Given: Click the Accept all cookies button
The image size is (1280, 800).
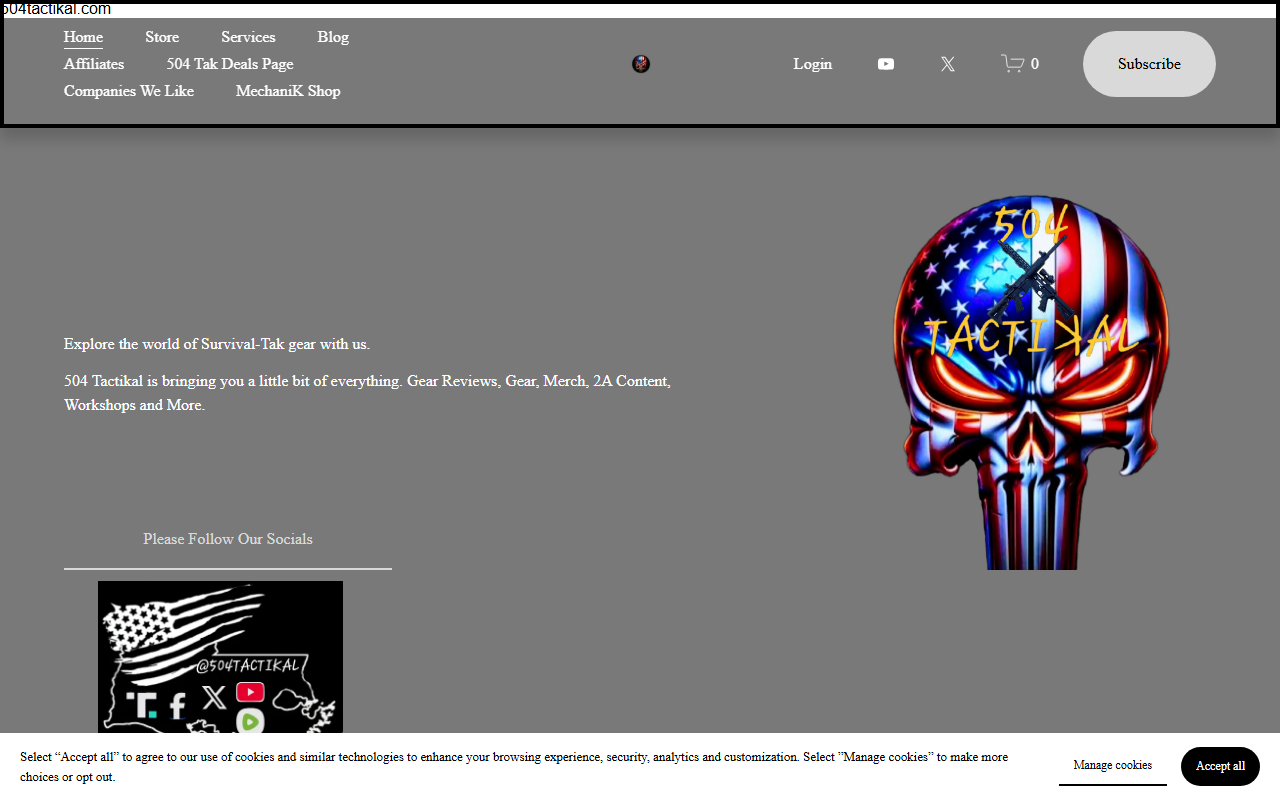Looking at the screenshot, I should (x=1220, y=766).
